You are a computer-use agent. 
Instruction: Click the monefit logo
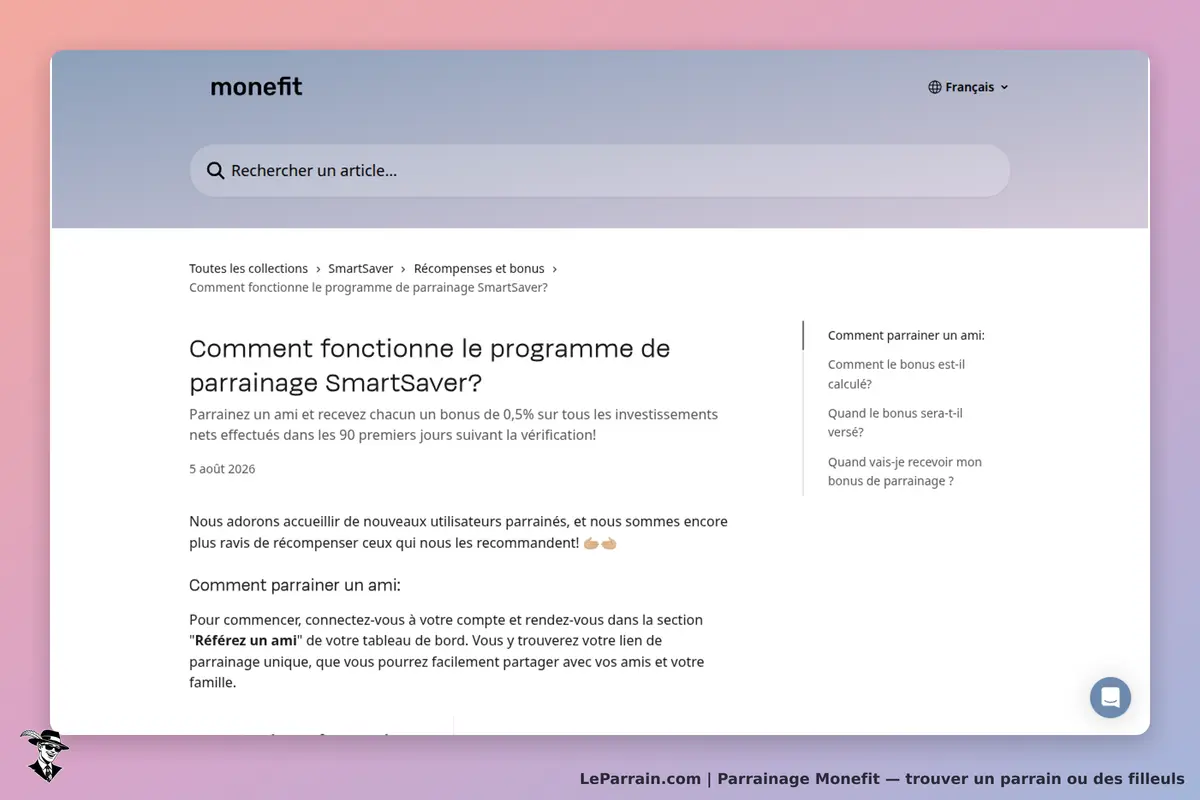point(256,87)
